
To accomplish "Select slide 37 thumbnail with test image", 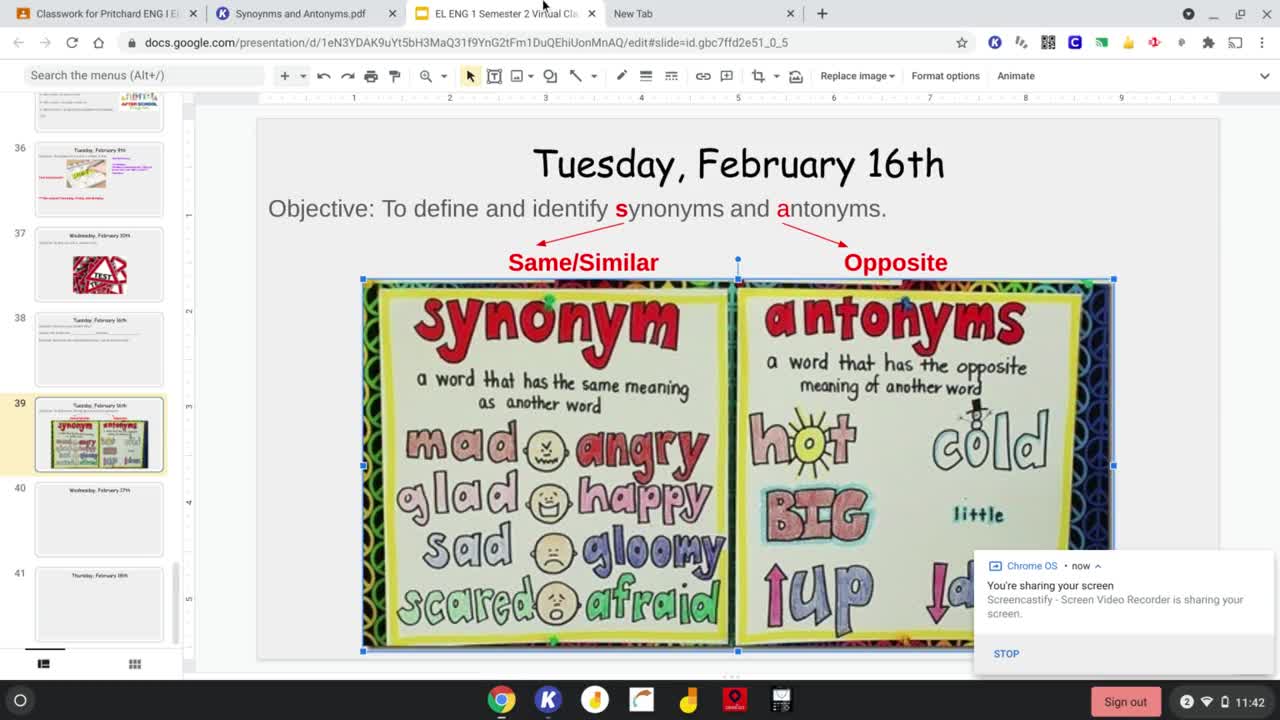I will (x=99, y=264).
